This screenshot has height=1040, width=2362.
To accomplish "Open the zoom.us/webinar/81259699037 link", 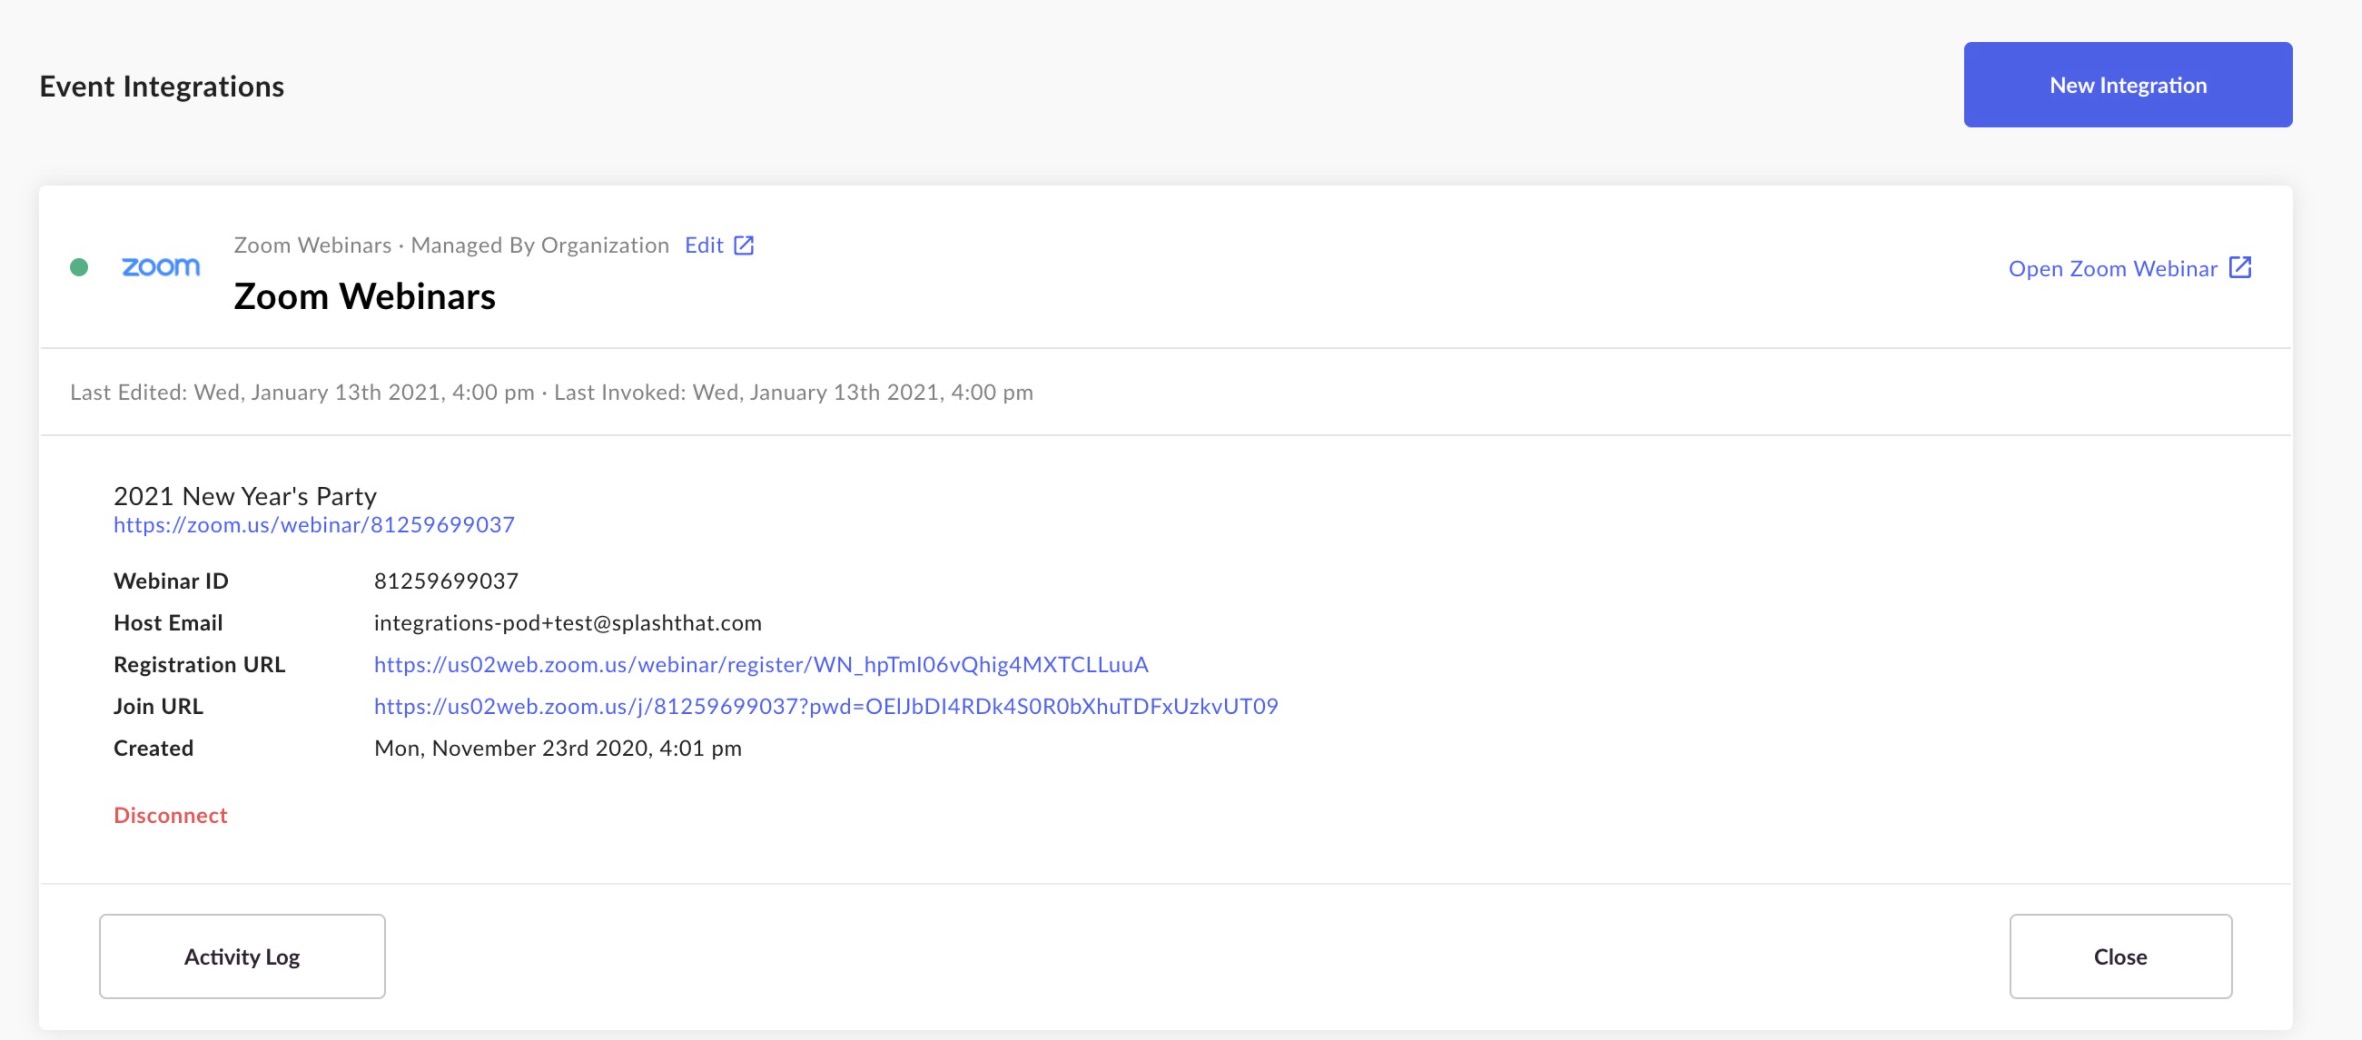I will point(314,525).
